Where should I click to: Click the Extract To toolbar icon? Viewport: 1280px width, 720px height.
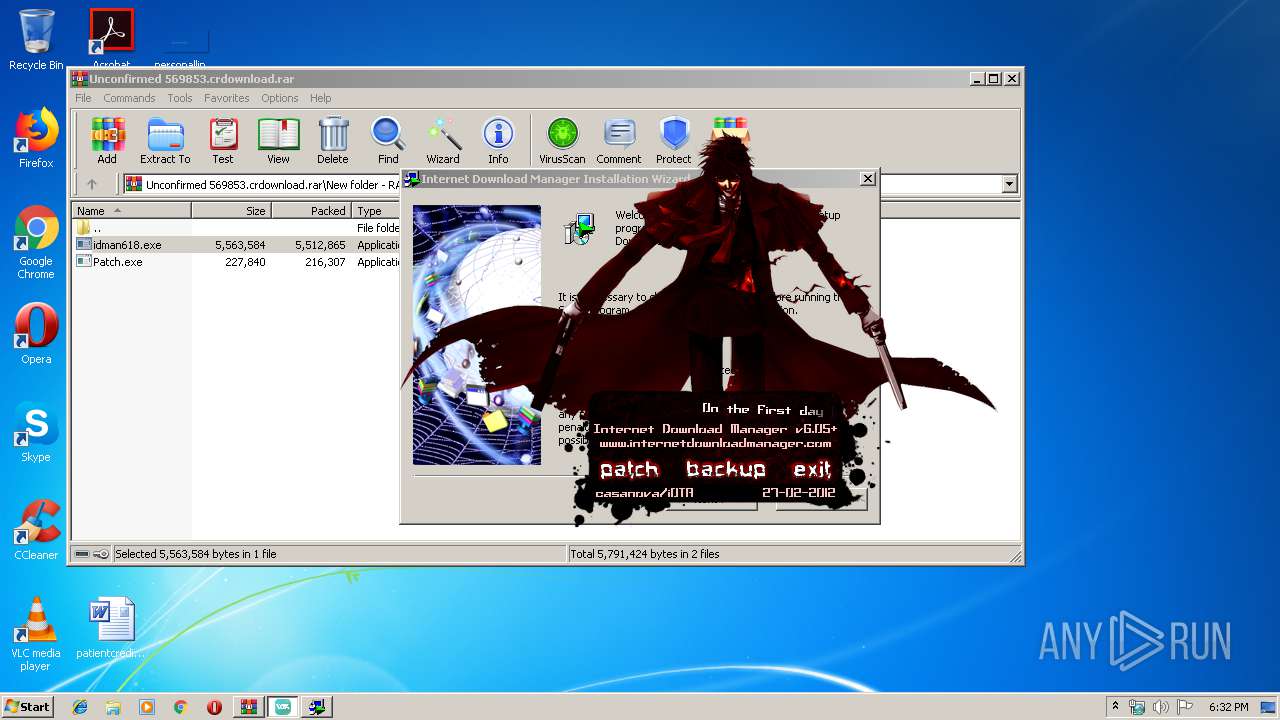165,140
